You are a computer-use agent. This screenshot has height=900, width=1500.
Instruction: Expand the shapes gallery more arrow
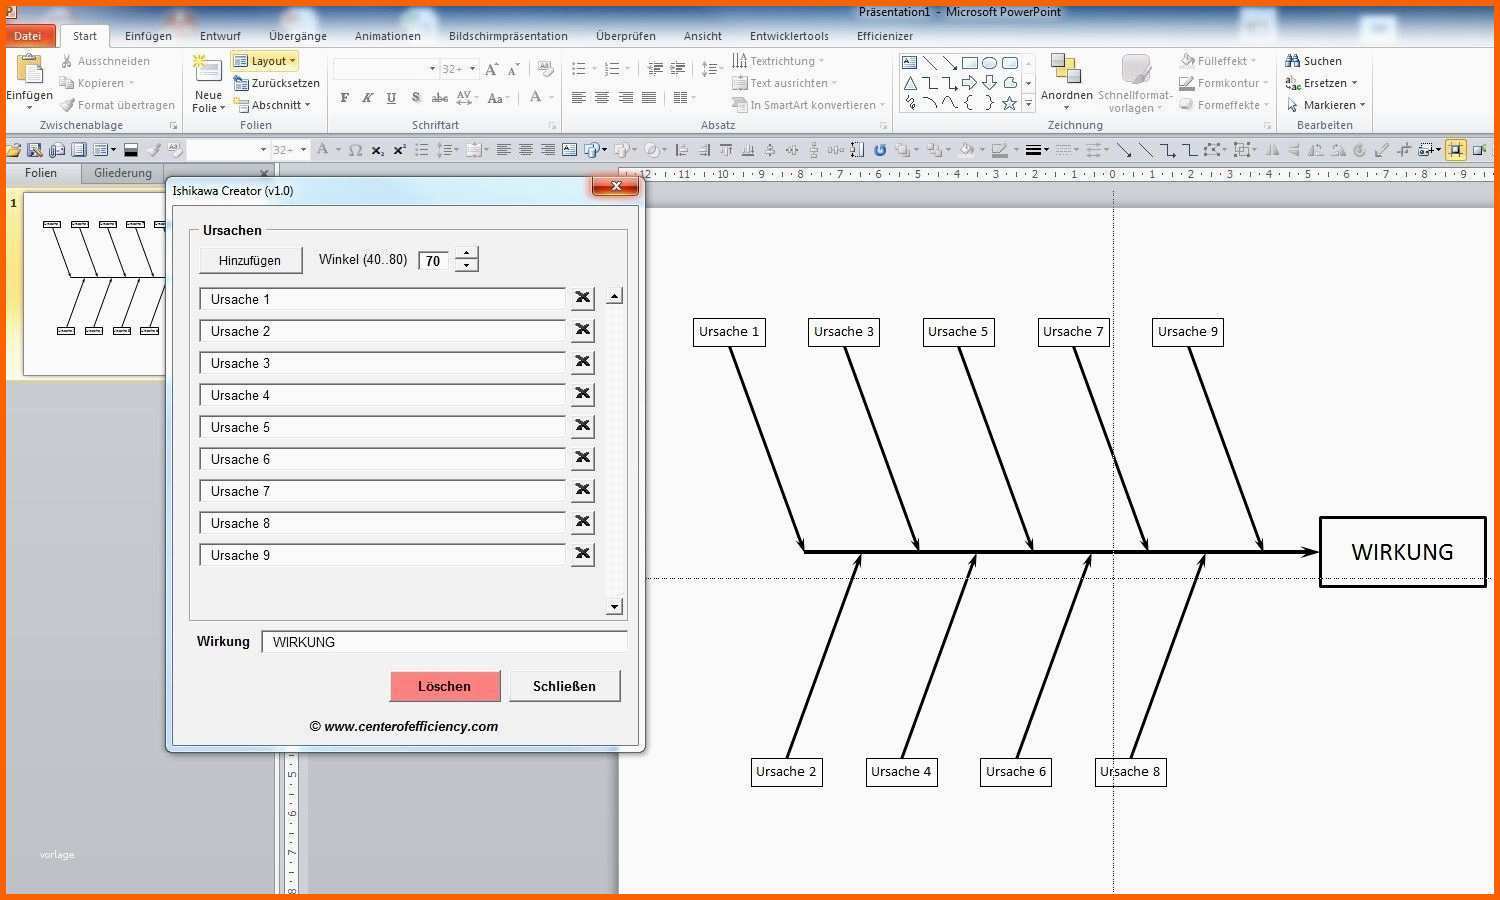point(1028,104)
